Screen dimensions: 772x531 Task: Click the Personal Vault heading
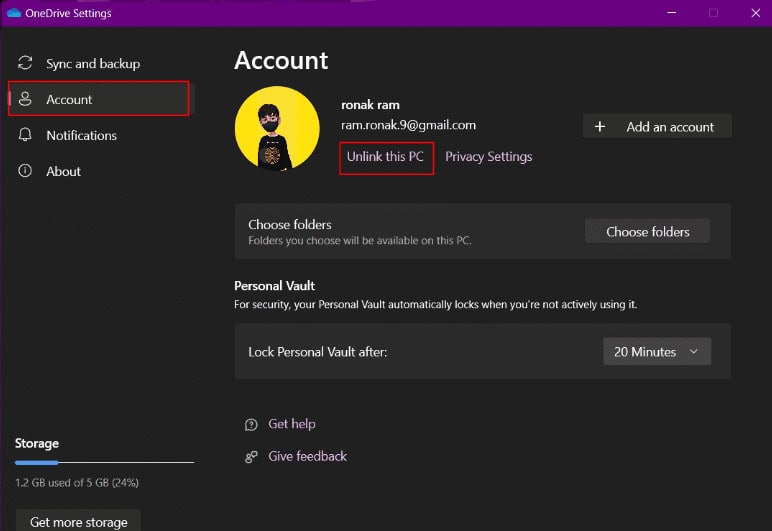(274, 285)
